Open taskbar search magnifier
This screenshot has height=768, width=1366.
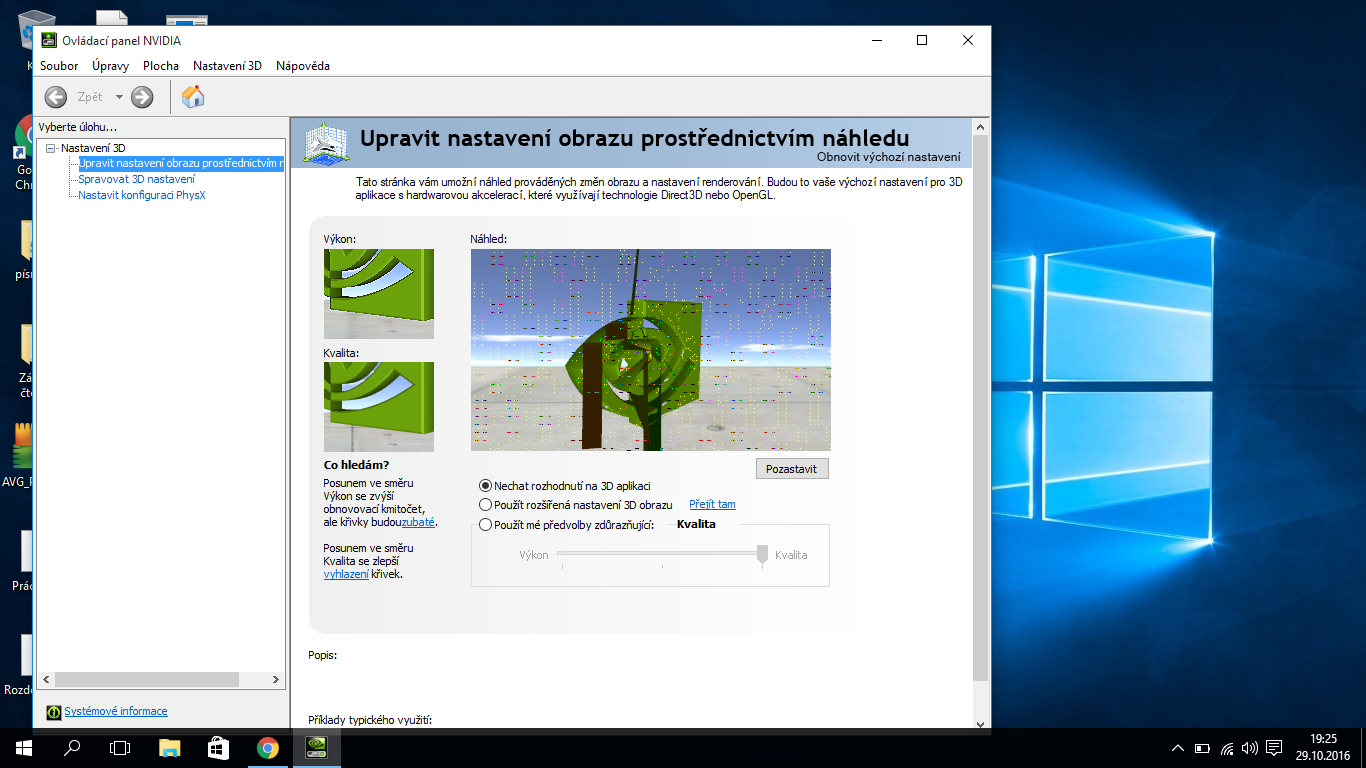(72, 748)
